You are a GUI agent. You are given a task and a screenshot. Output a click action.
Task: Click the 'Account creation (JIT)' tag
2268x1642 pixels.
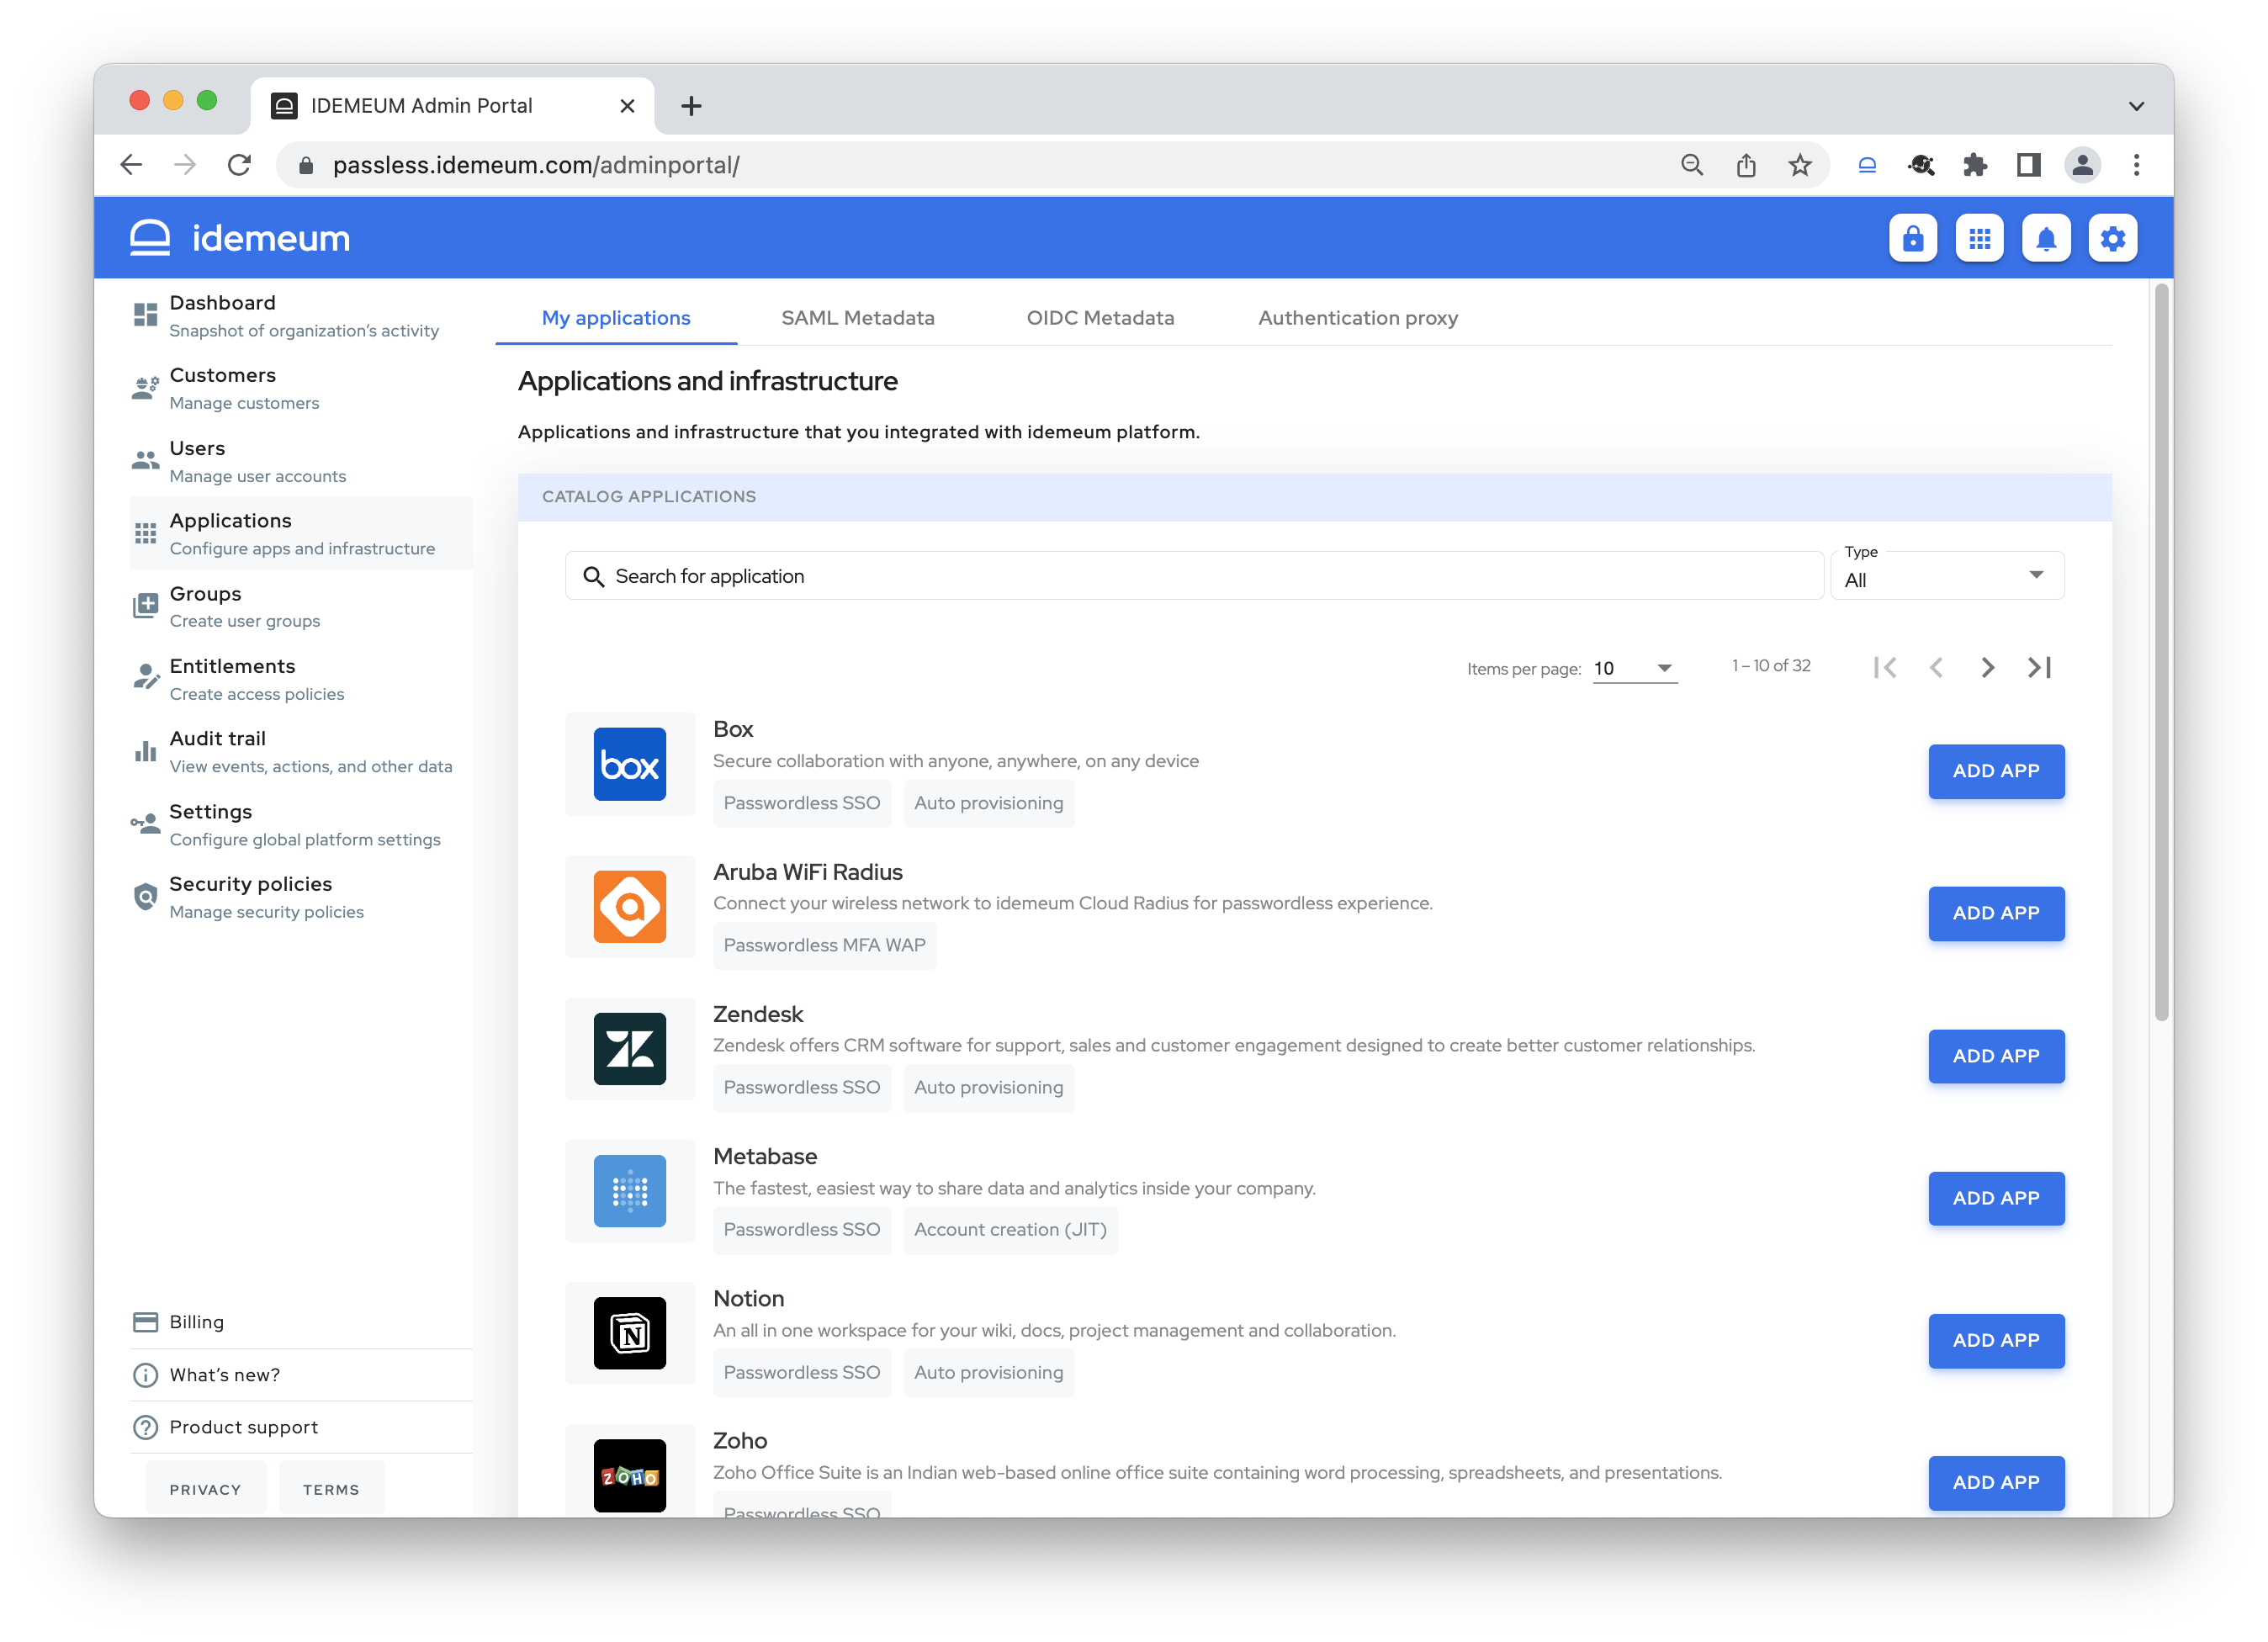click(1010, 1229)
